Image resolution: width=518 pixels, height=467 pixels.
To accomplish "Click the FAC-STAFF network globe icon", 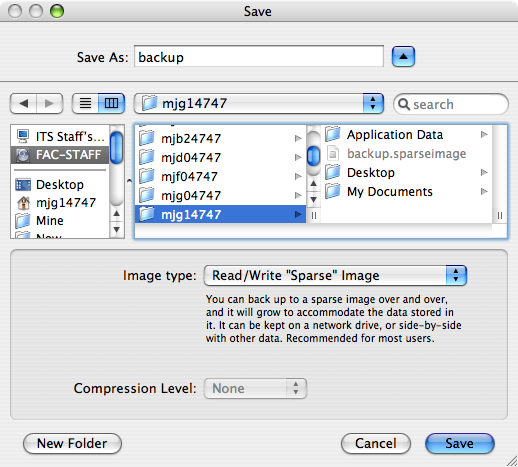I will pos(23,155).
